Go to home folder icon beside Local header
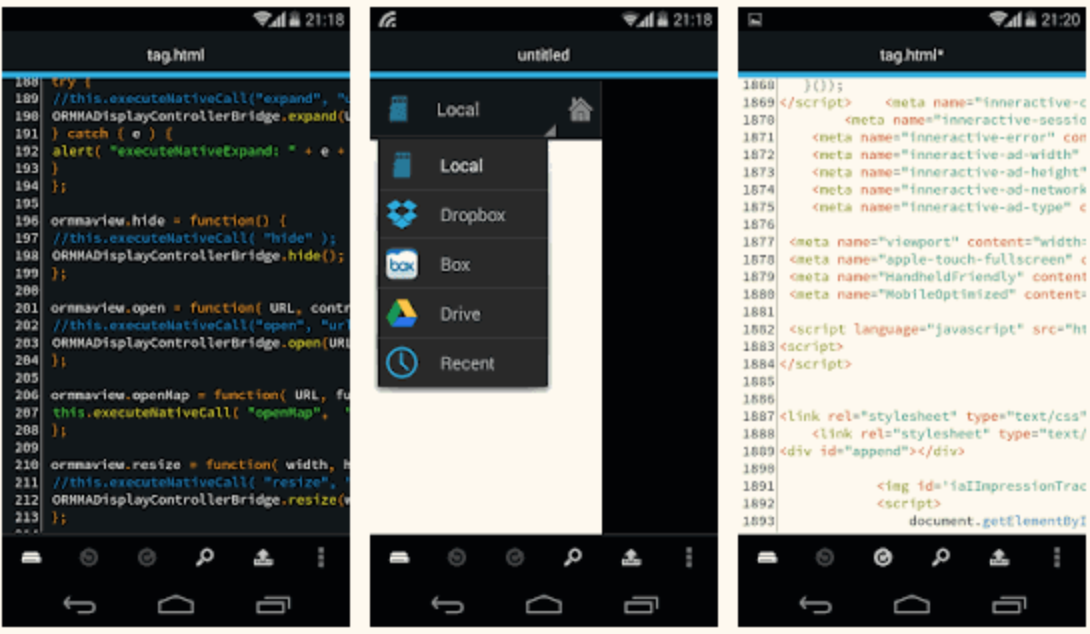This screenshot has height=634, width=1090. click(580, 109)
